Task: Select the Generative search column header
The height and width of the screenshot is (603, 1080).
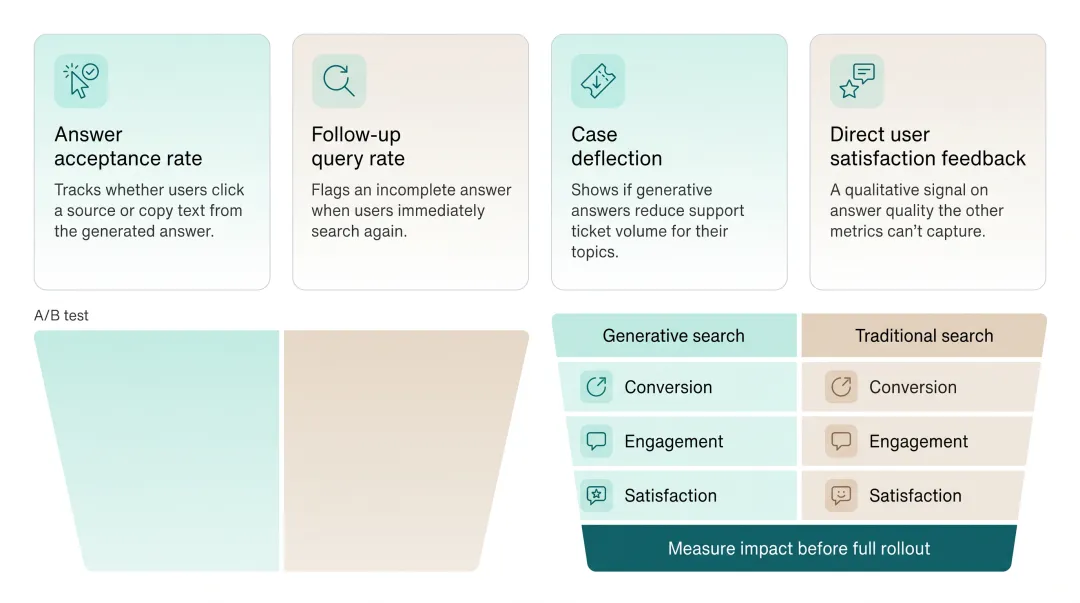Action: 674,336
